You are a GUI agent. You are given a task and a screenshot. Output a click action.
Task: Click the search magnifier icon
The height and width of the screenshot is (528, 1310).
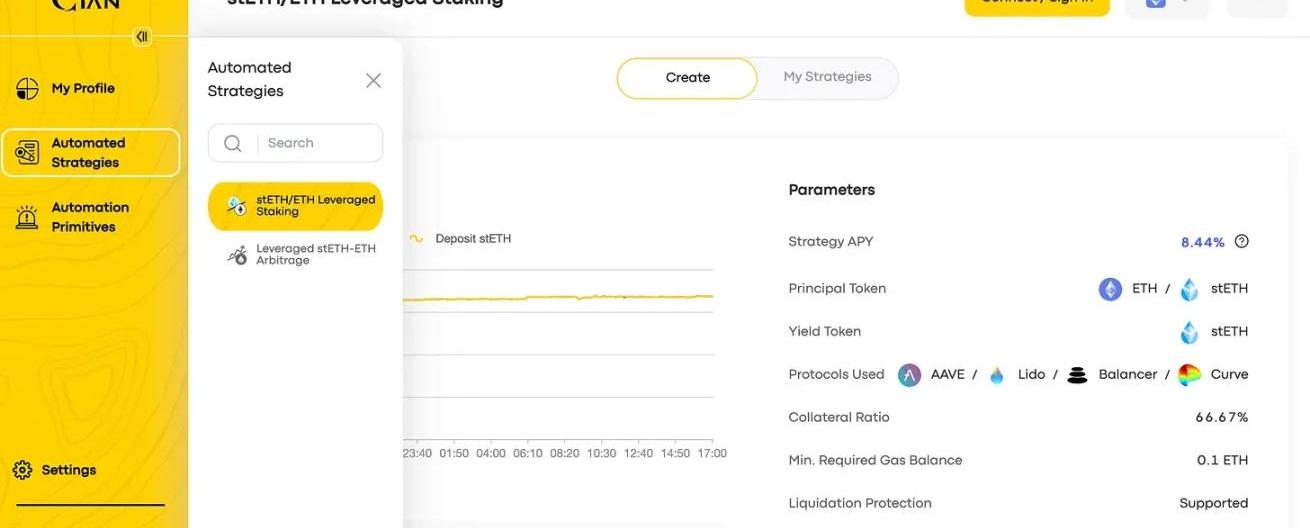click(x=233, y=143)
